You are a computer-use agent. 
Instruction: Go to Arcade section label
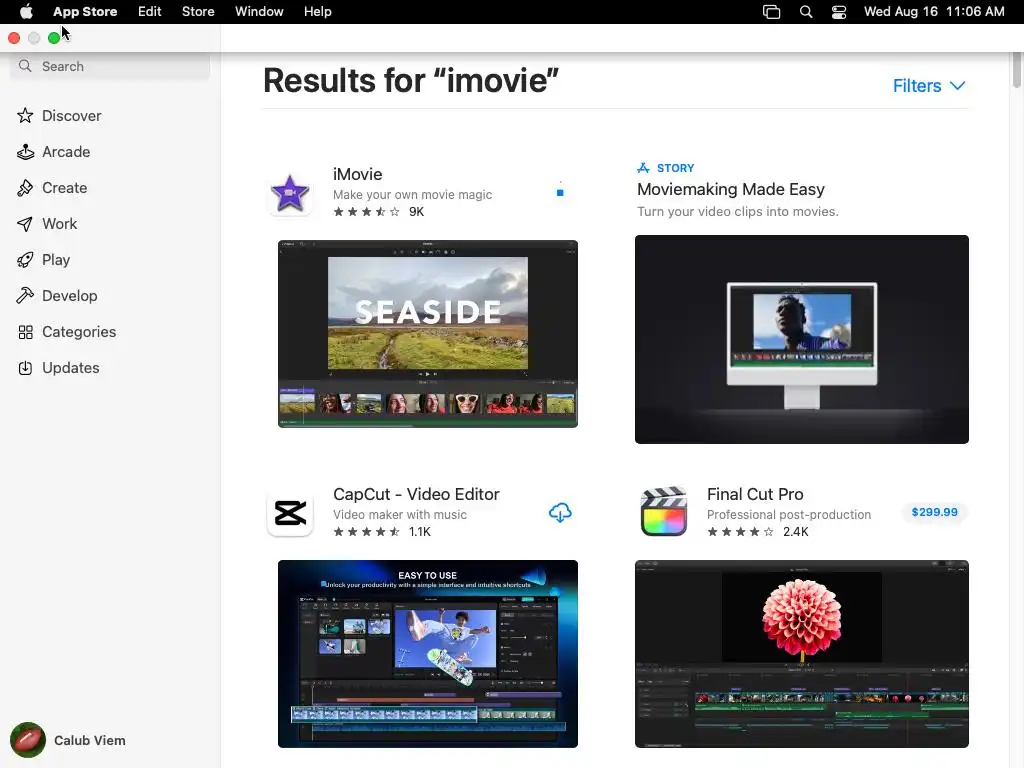[66, 152]
